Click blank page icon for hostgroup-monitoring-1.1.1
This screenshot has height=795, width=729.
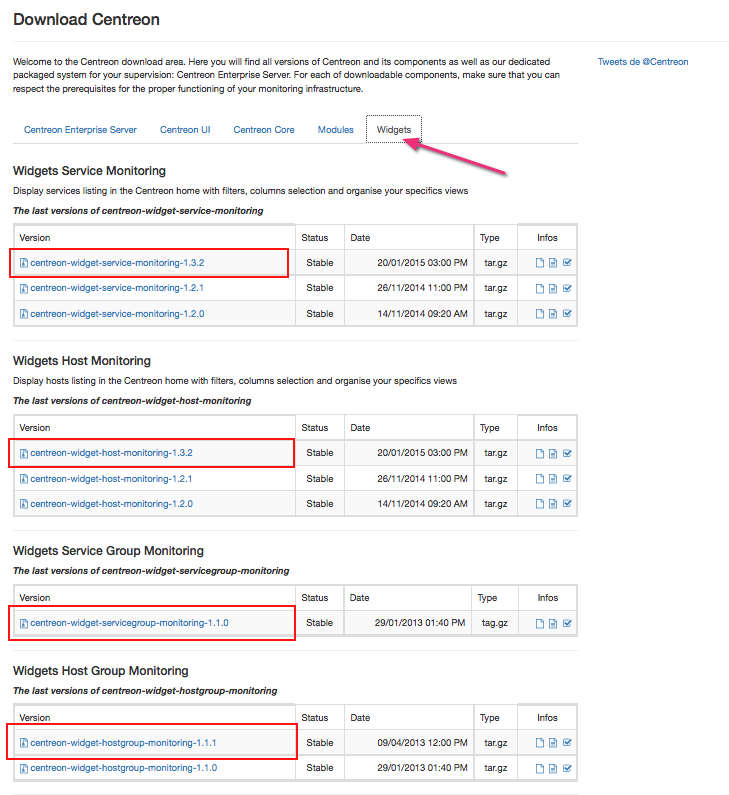point(539,743)
